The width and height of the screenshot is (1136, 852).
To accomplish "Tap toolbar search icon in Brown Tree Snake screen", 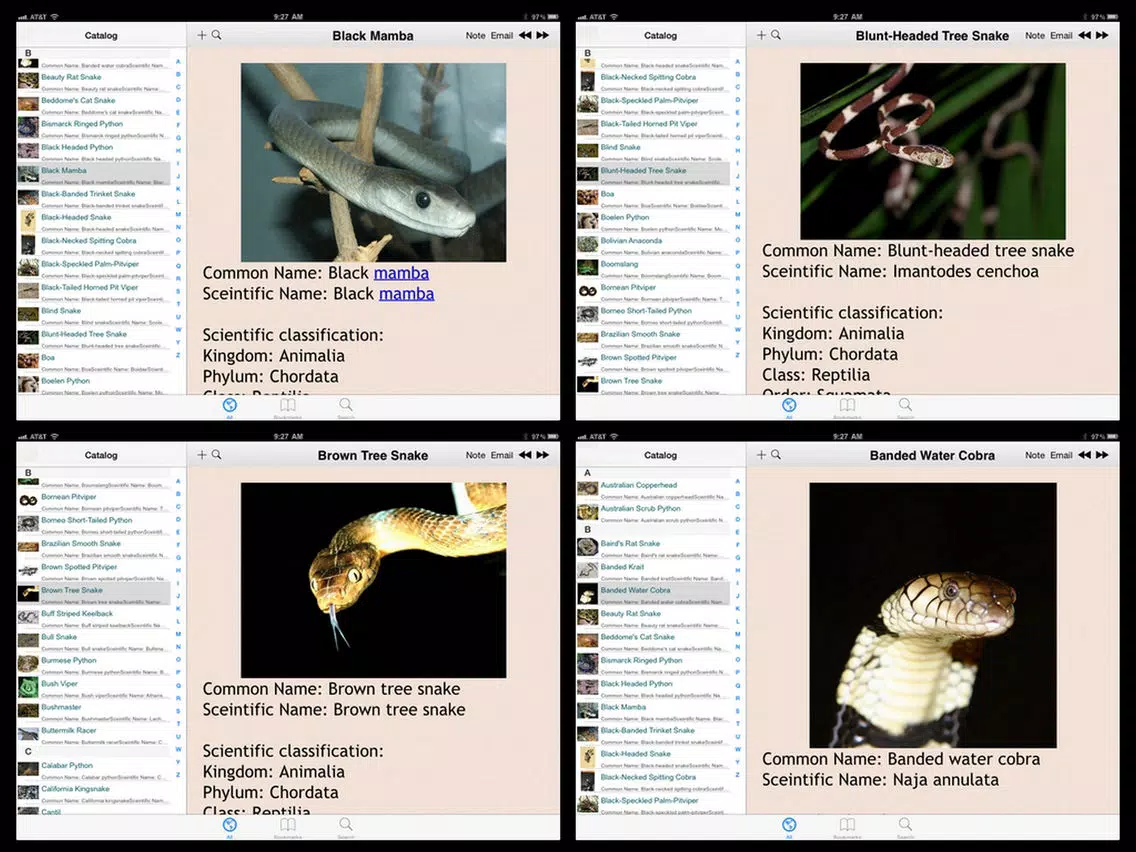I will tap(217, 455).
